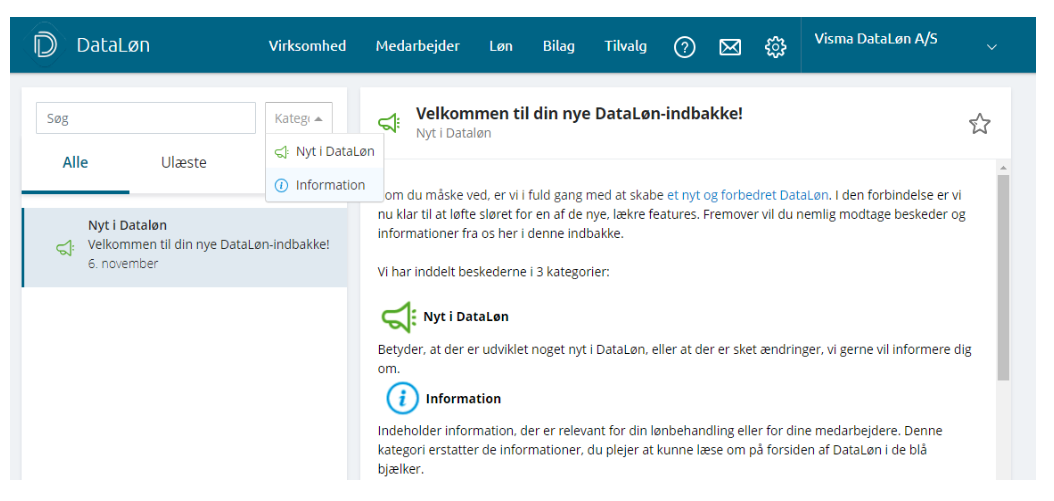Switch to the Alle tab

(x=75, y=163)
